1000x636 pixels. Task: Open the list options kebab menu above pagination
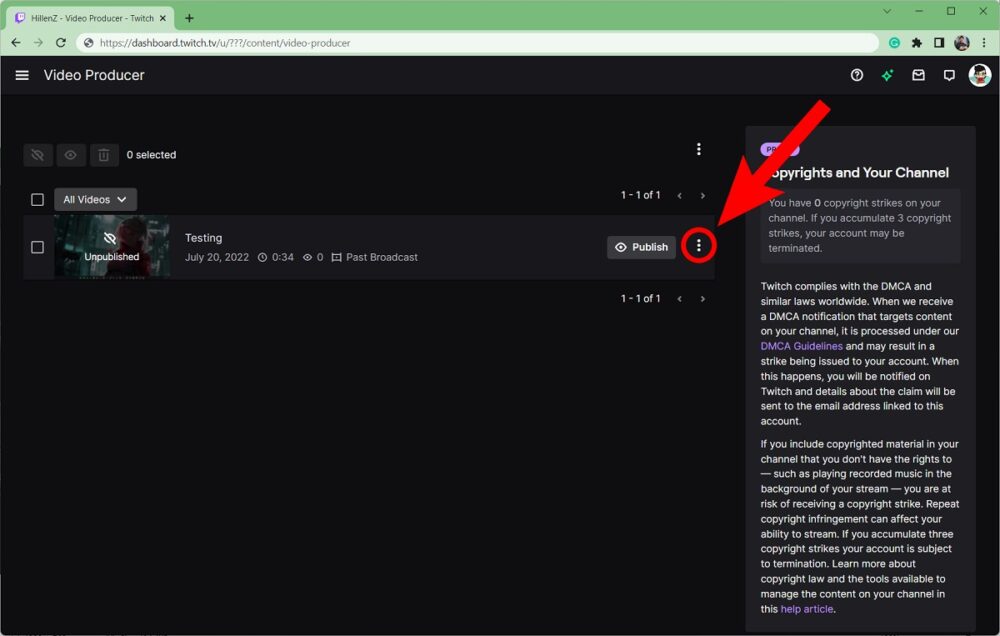698,148
